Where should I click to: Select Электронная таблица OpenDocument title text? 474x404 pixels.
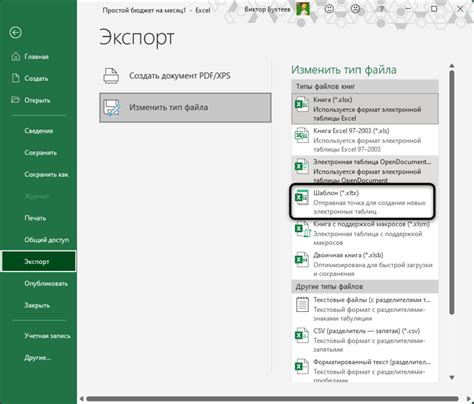coord(372,162)
